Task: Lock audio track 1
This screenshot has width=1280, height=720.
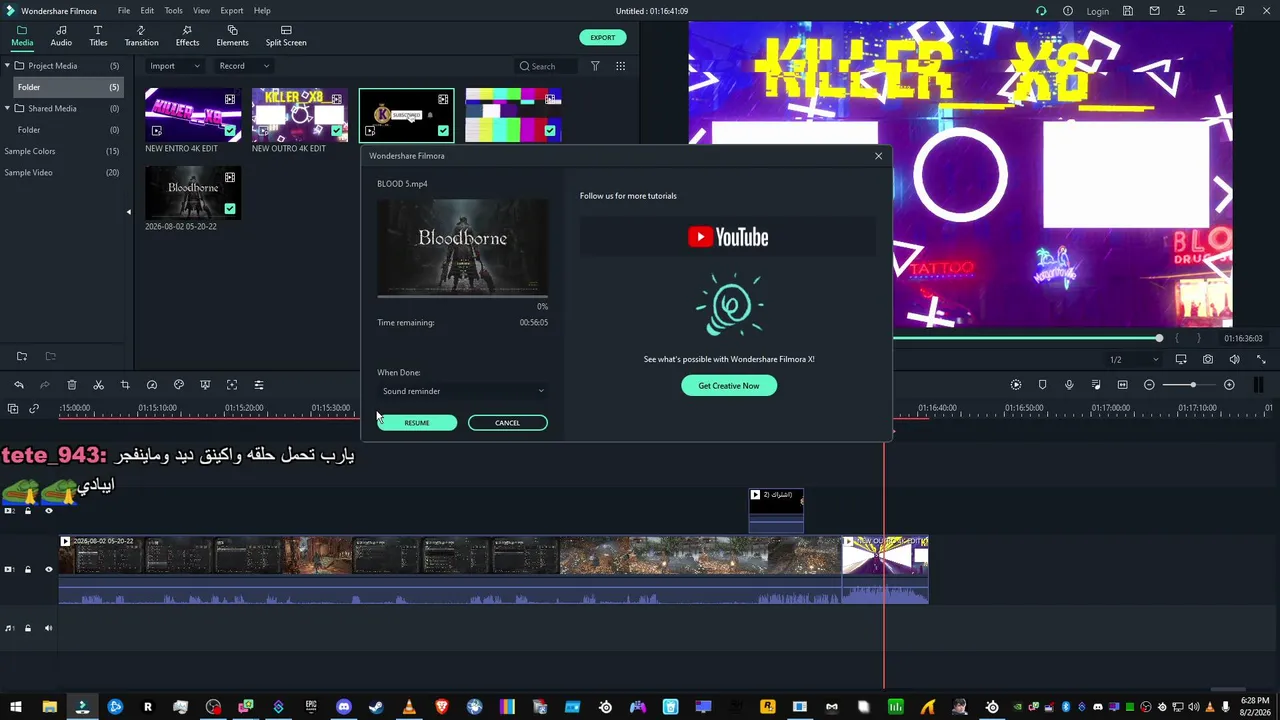Action: tap(28, 628)
